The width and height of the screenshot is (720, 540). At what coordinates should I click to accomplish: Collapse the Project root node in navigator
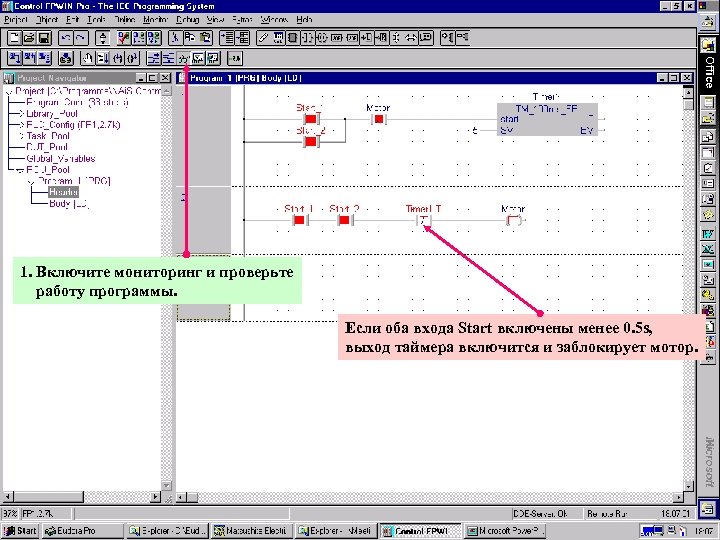click(9, 92)
